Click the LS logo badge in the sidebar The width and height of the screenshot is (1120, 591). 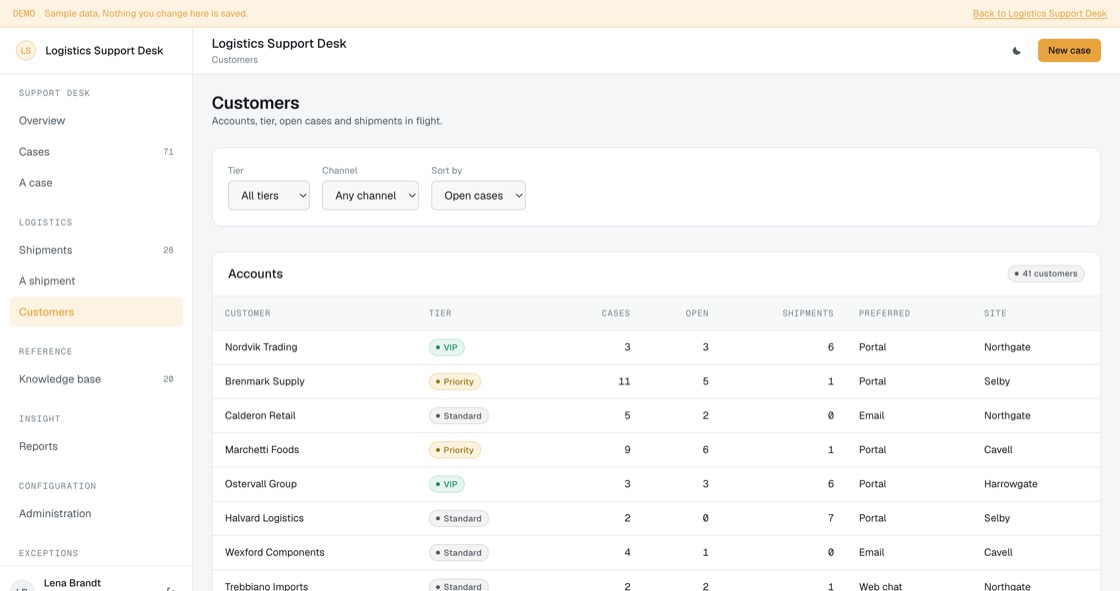tap(26, 51)
